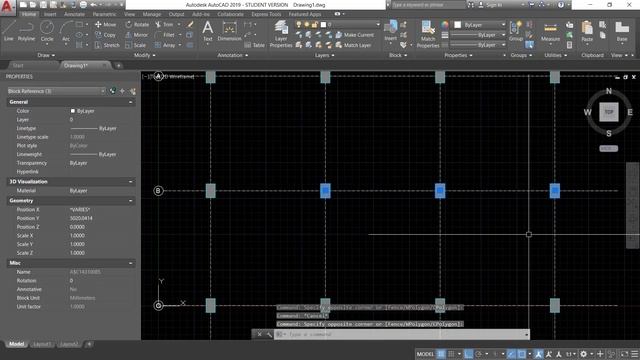Click the Group tool
640x360 pixels.
[516, 31]
